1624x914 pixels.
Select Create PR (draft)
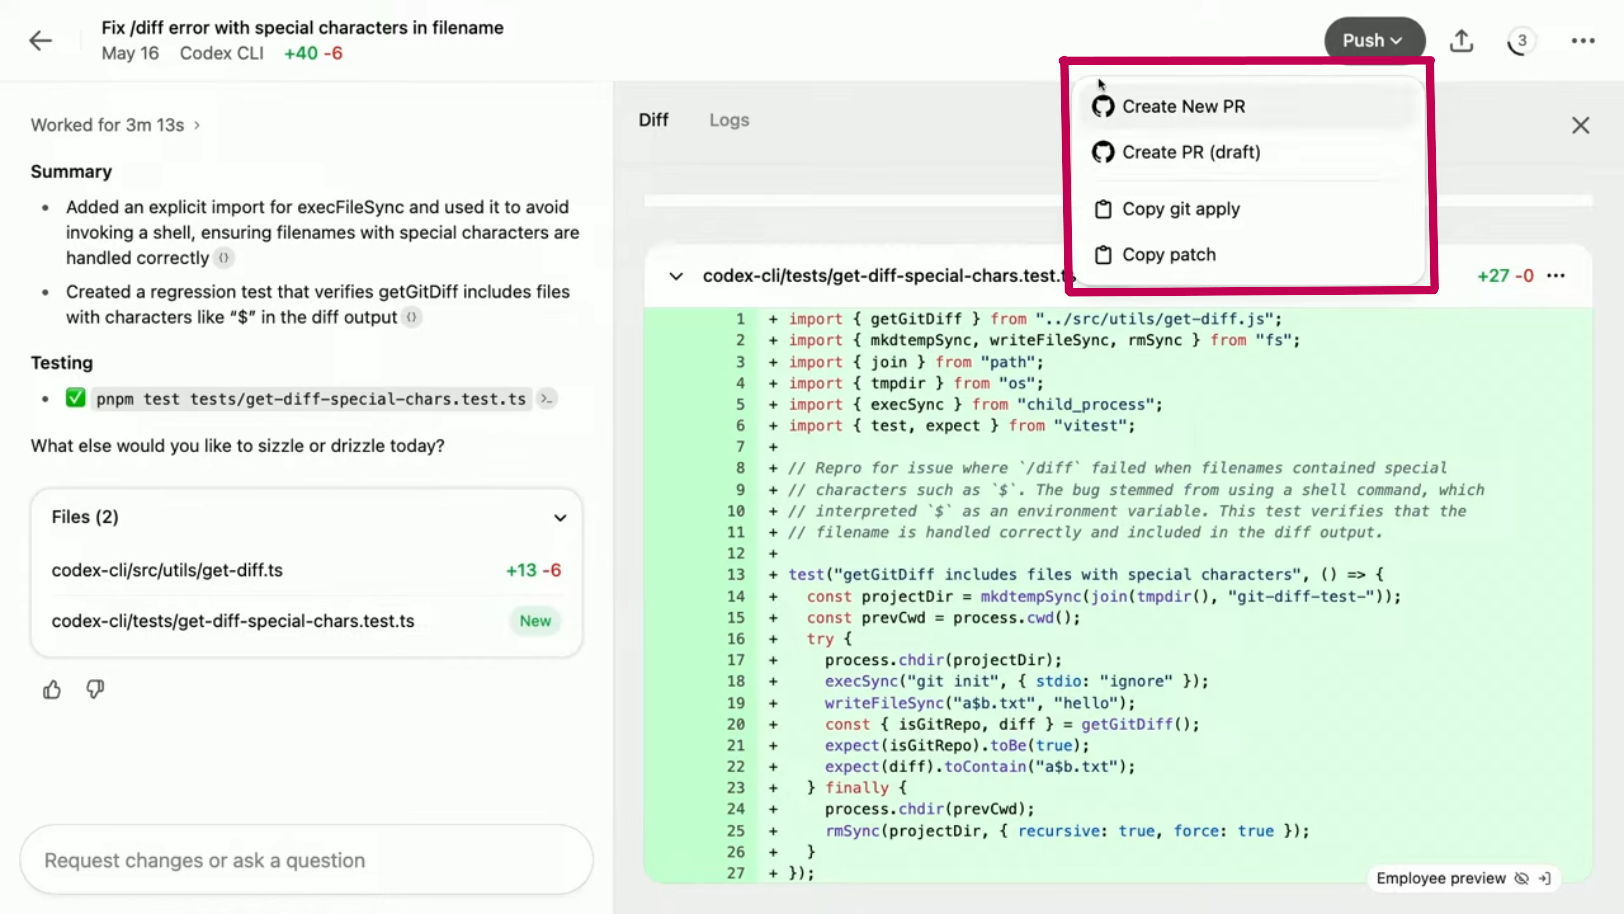[x=1248, y=152]
